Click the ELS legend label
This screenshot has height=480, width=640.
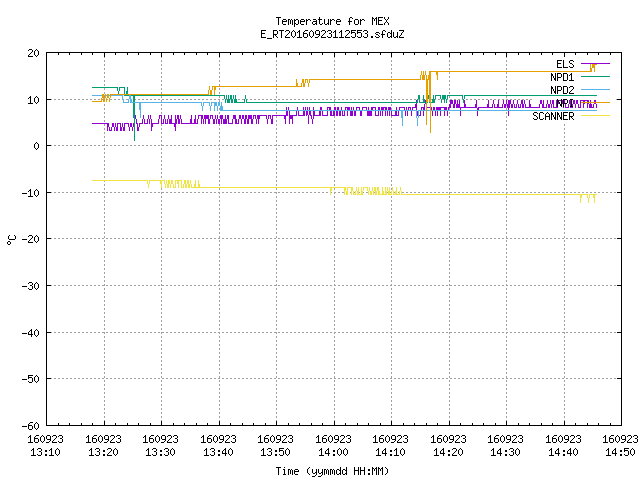pos(565,64)
